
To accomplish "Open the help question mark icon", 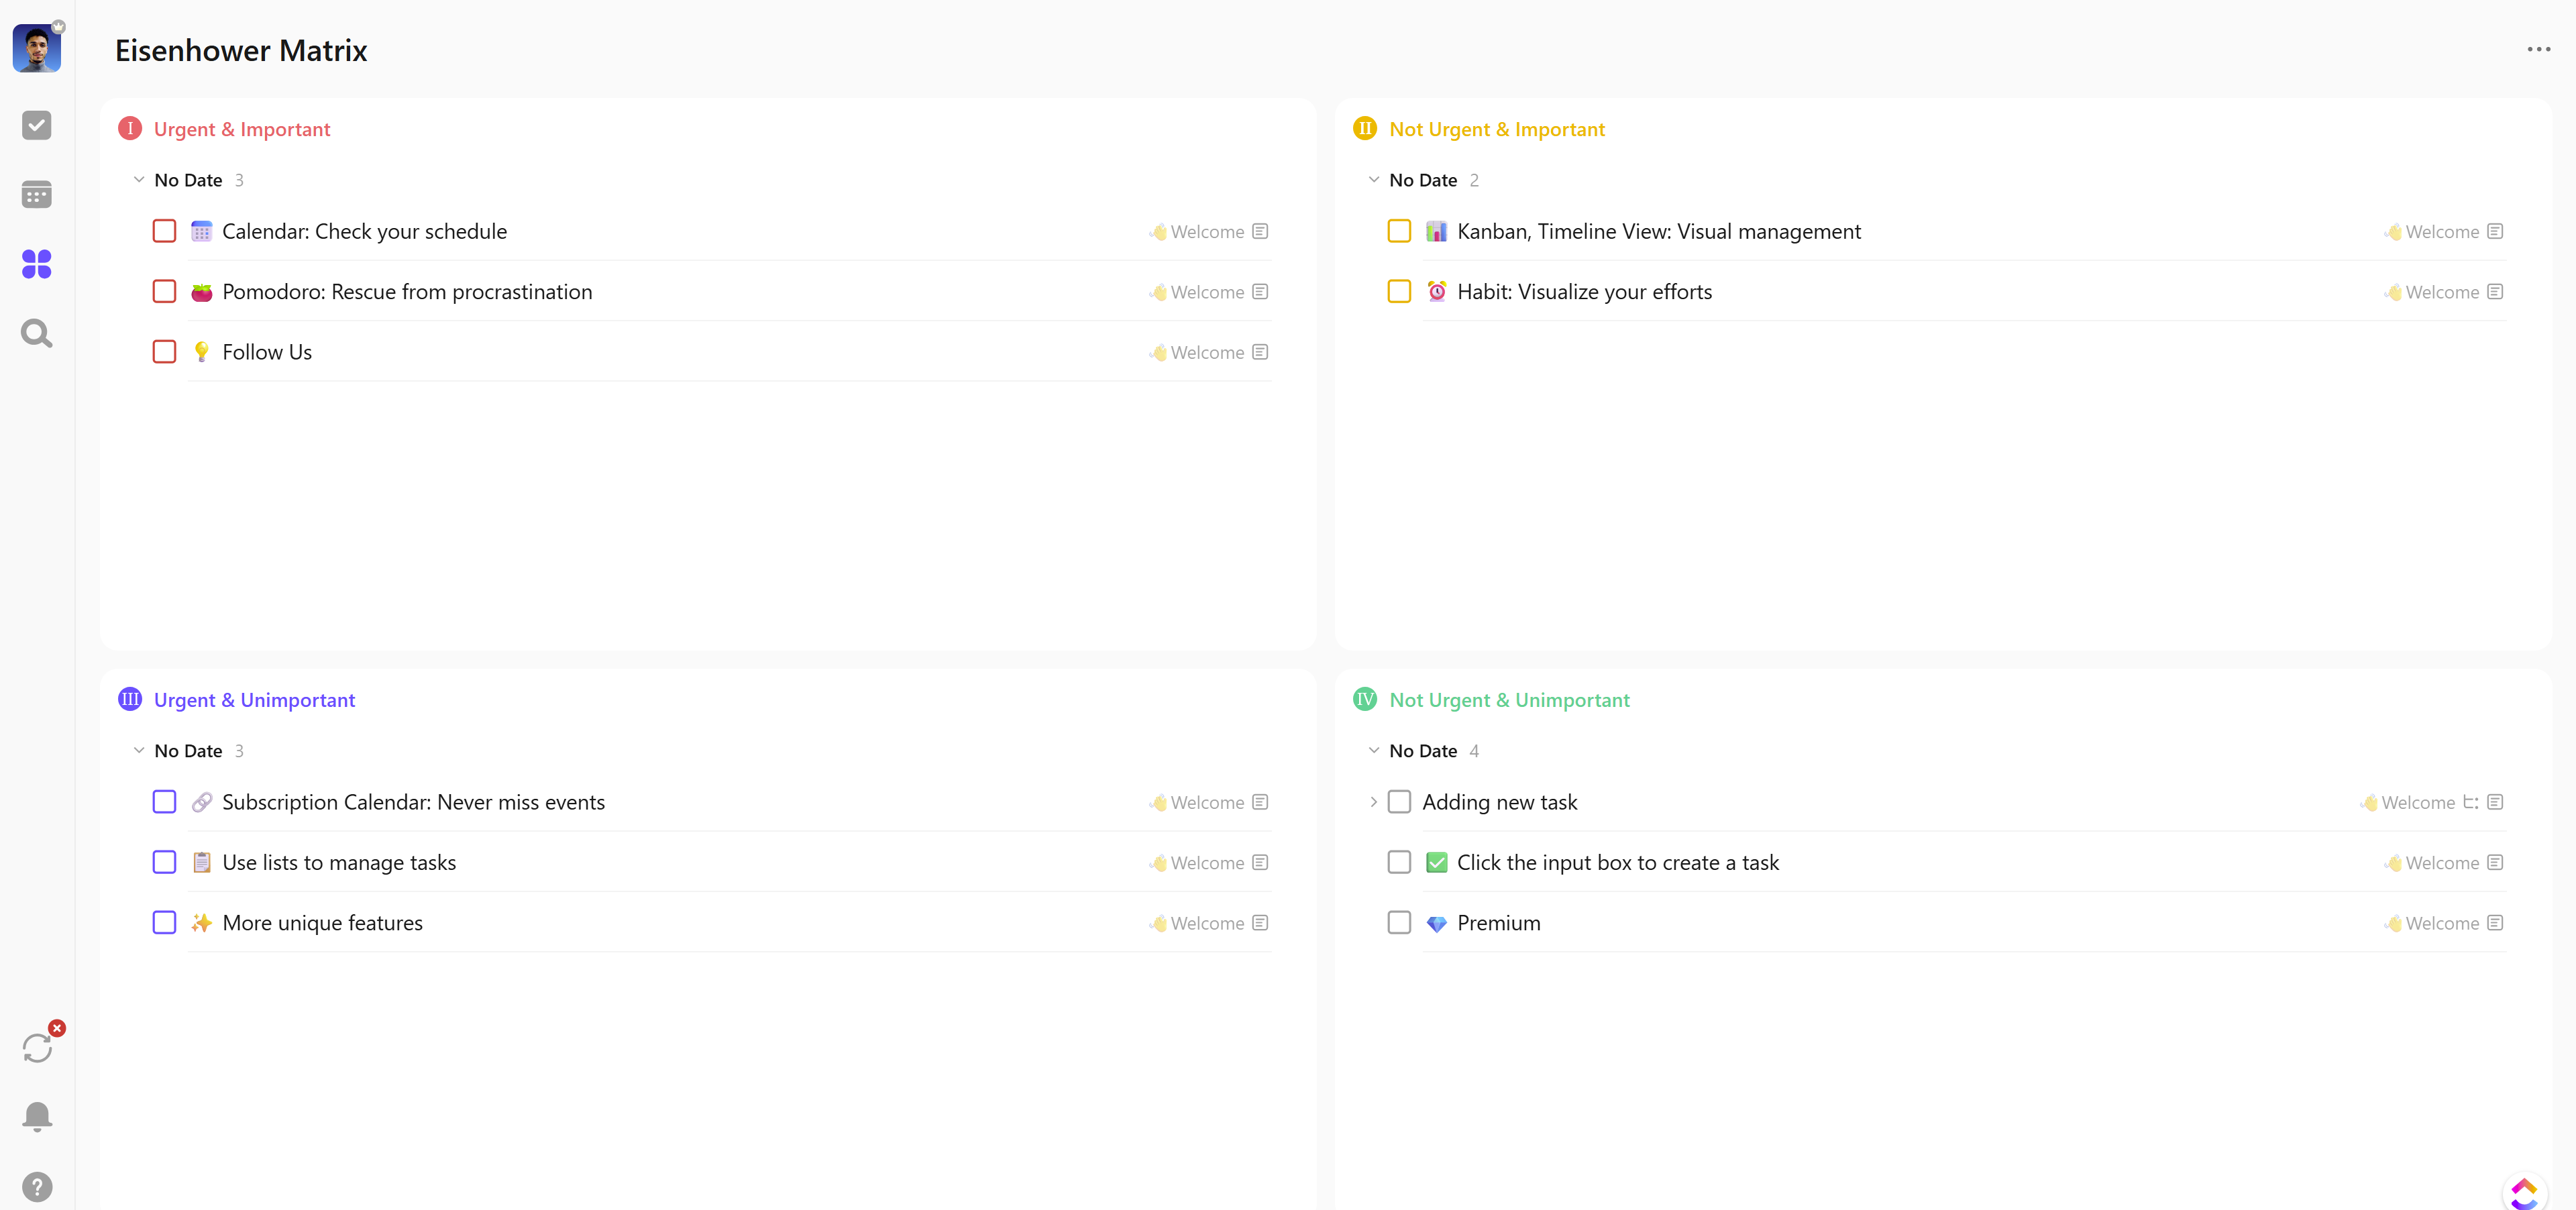I will click(x=37, y=1186).
